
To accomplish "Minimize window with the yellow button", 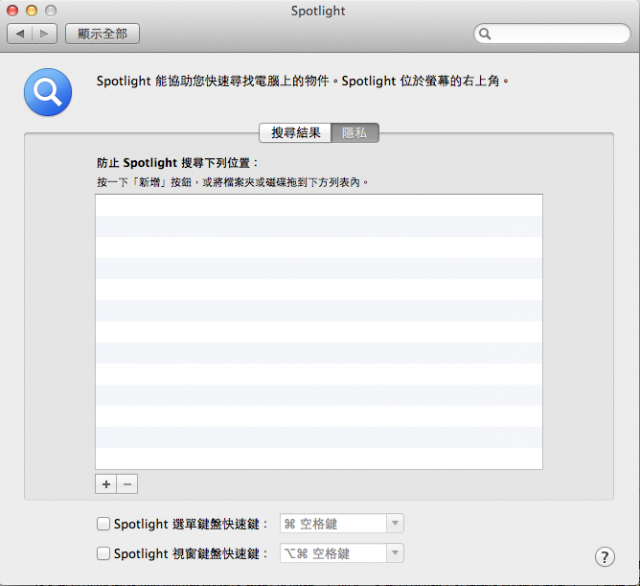I will (x=31, y=10).
